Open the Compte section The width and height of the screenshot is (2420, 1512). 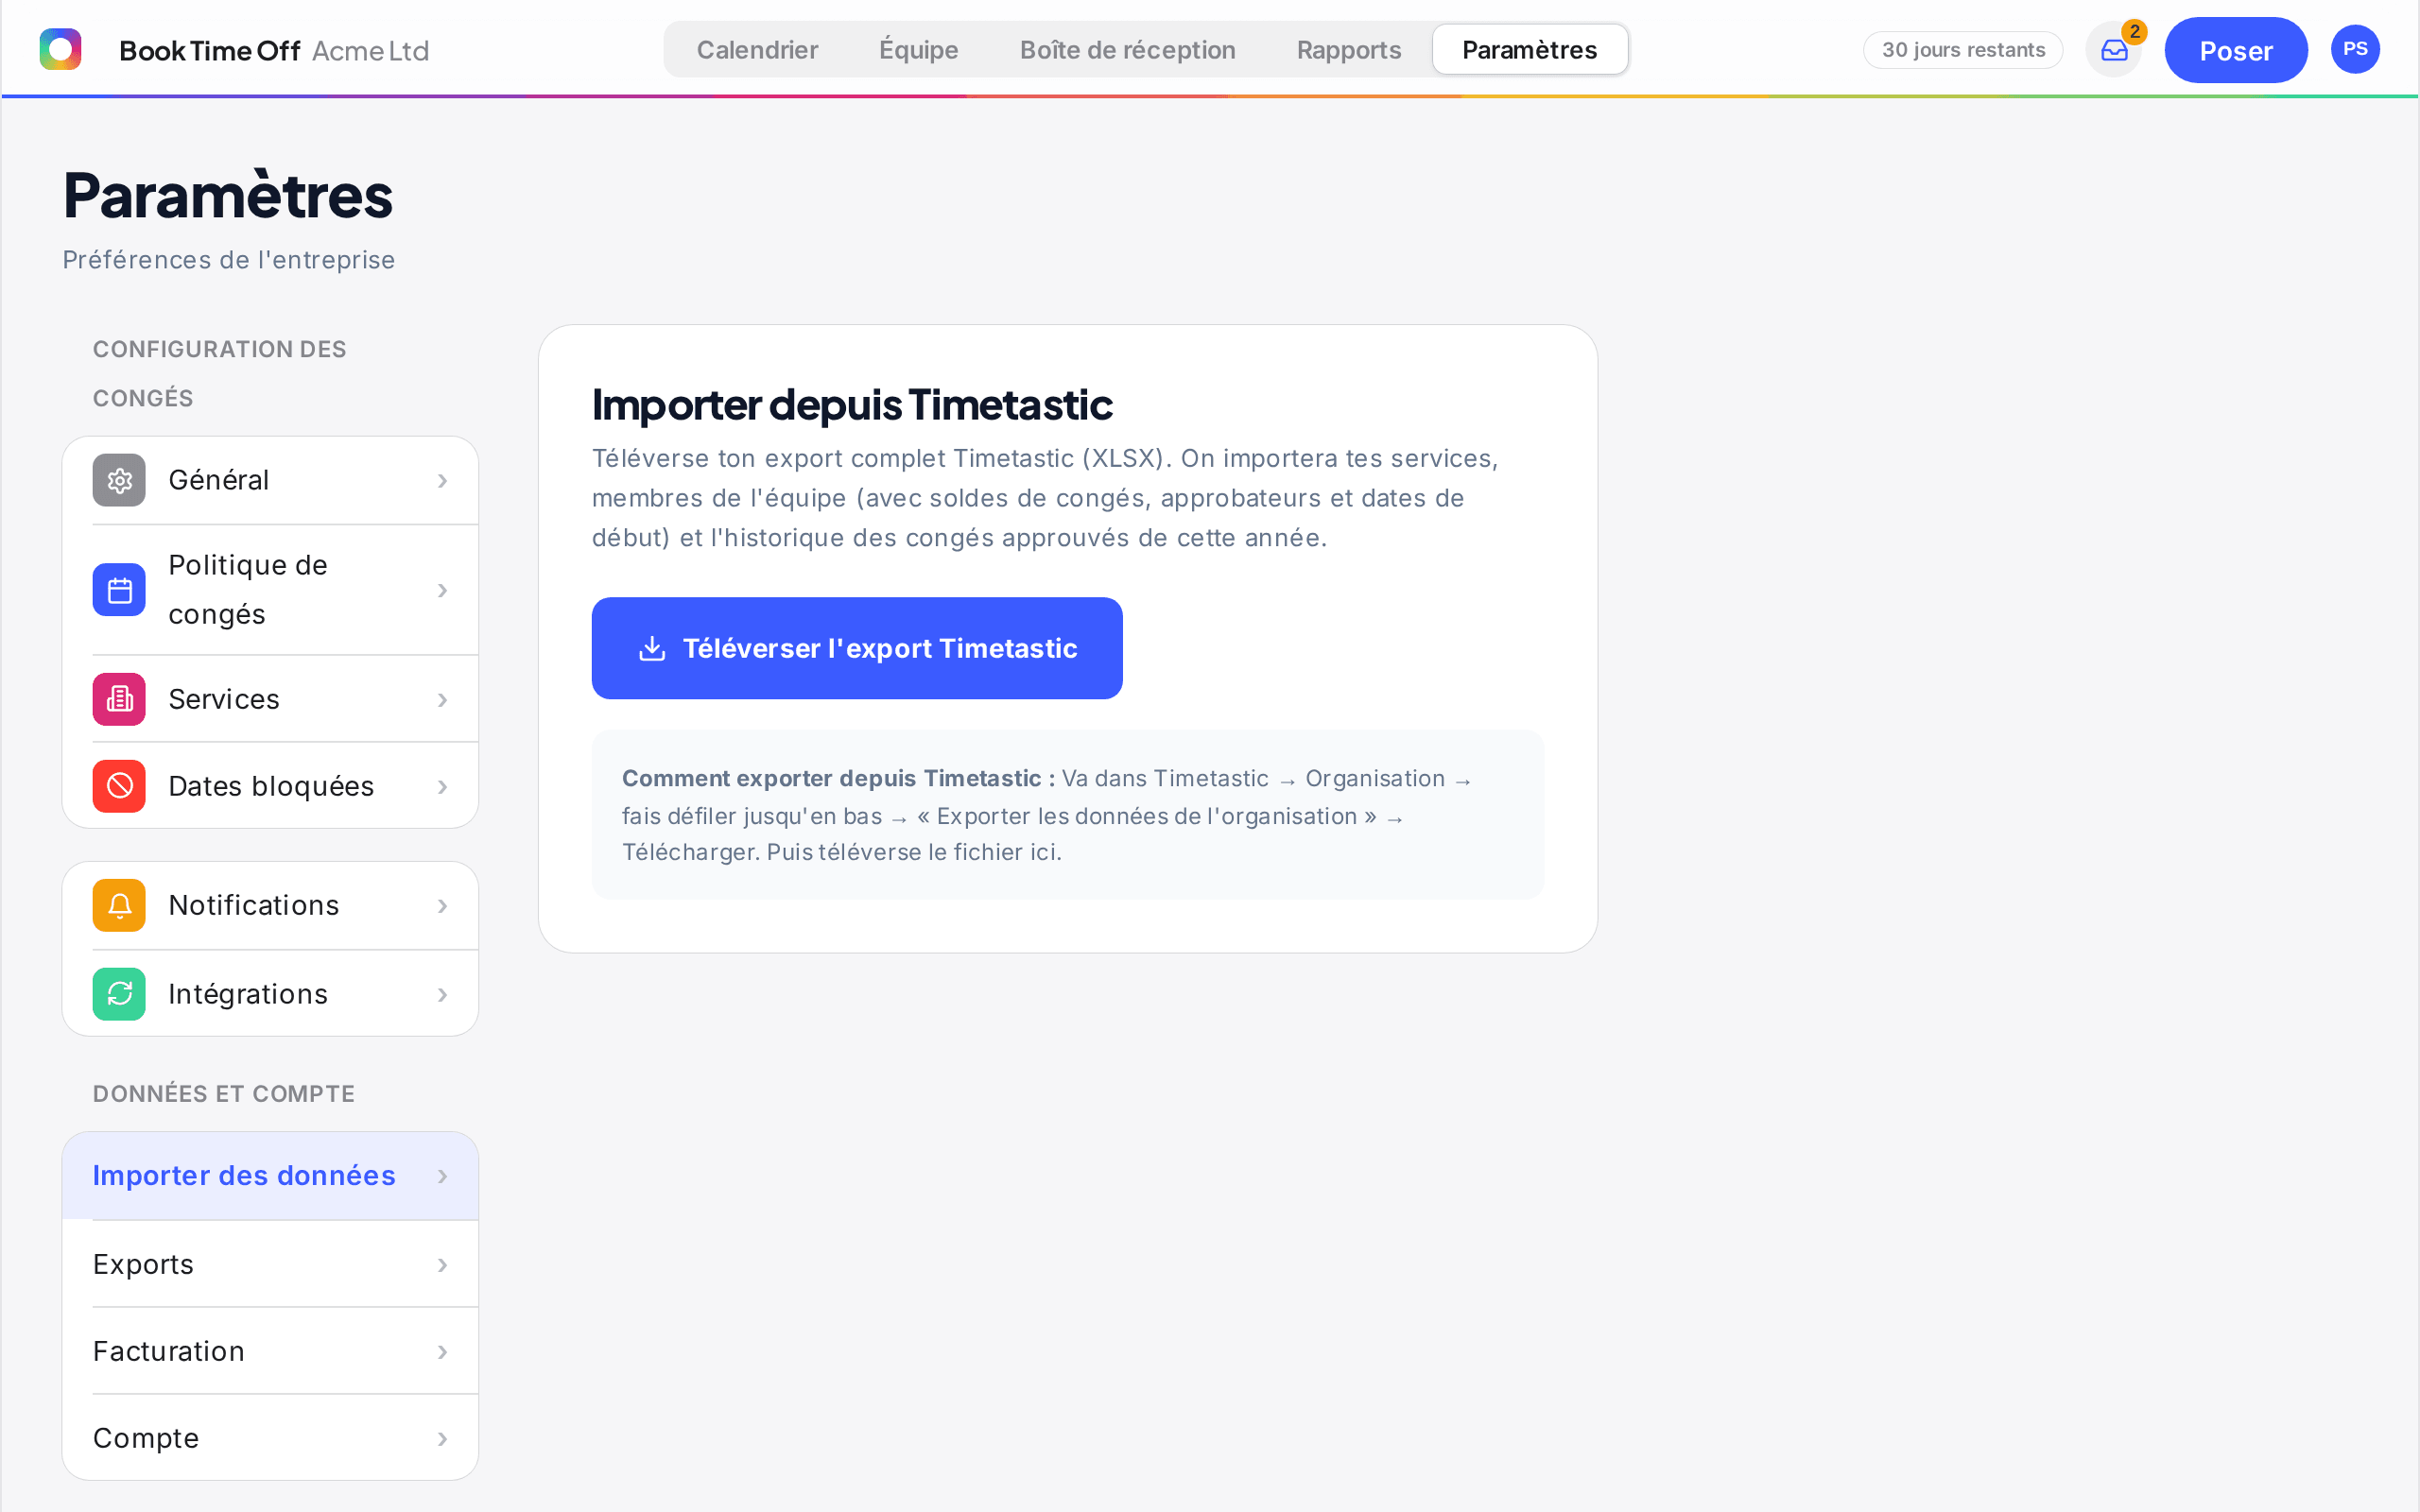[270, 1438]
